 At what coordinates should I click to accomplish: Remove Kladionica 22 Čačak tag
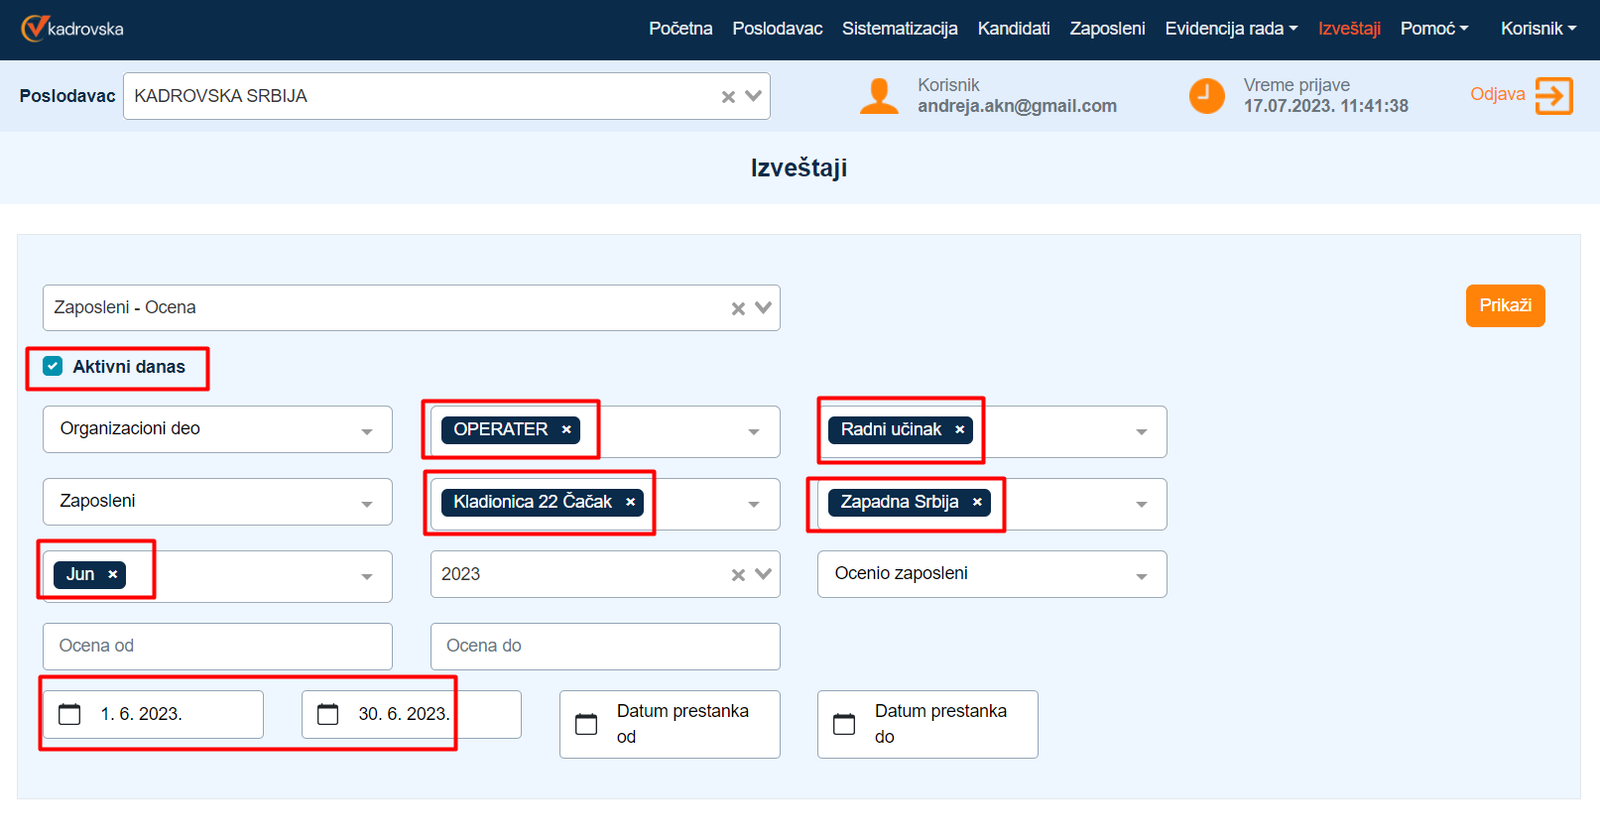pos(630,502)
